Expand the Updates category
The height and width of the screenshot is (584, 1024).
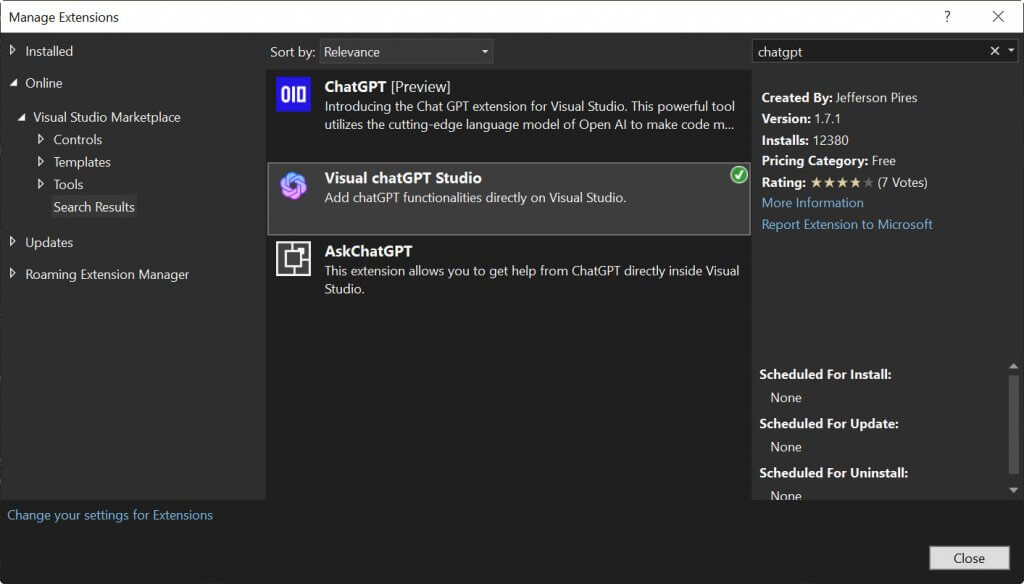(12, 242)
